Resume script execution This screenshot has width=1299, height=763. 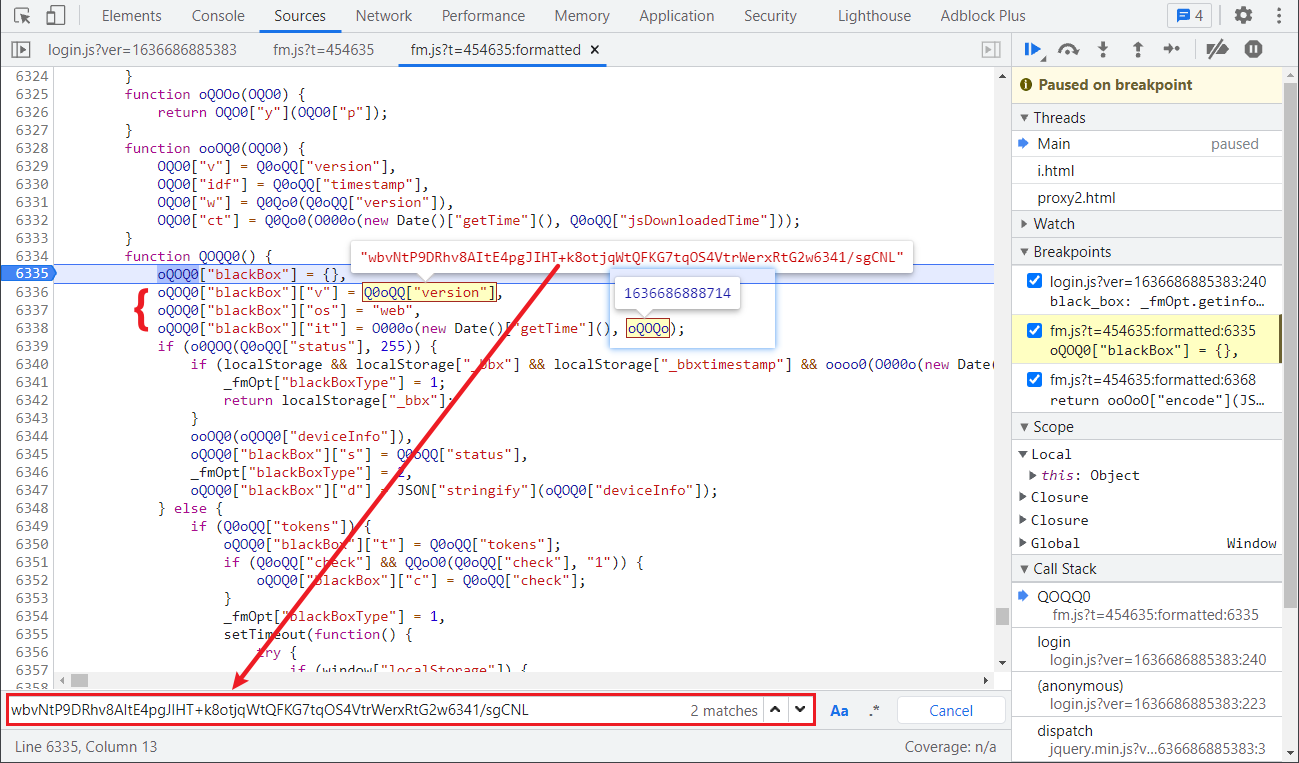(x=1034, y=49)
